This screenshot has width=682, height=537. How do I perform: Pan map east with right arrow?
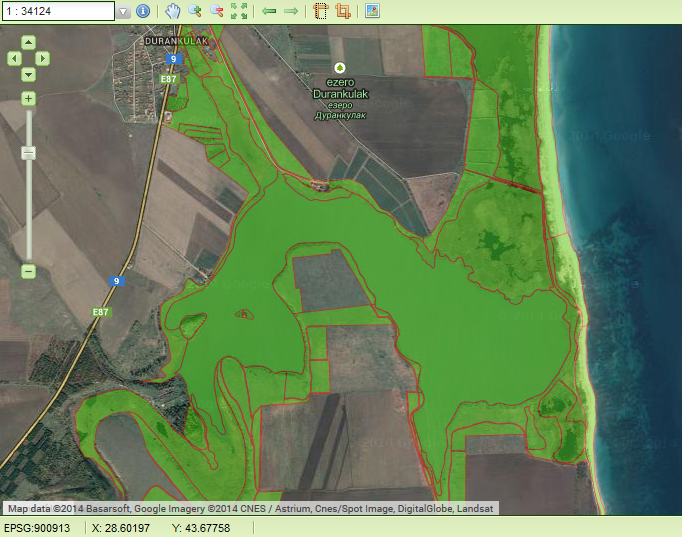click(x=42, y=59)
